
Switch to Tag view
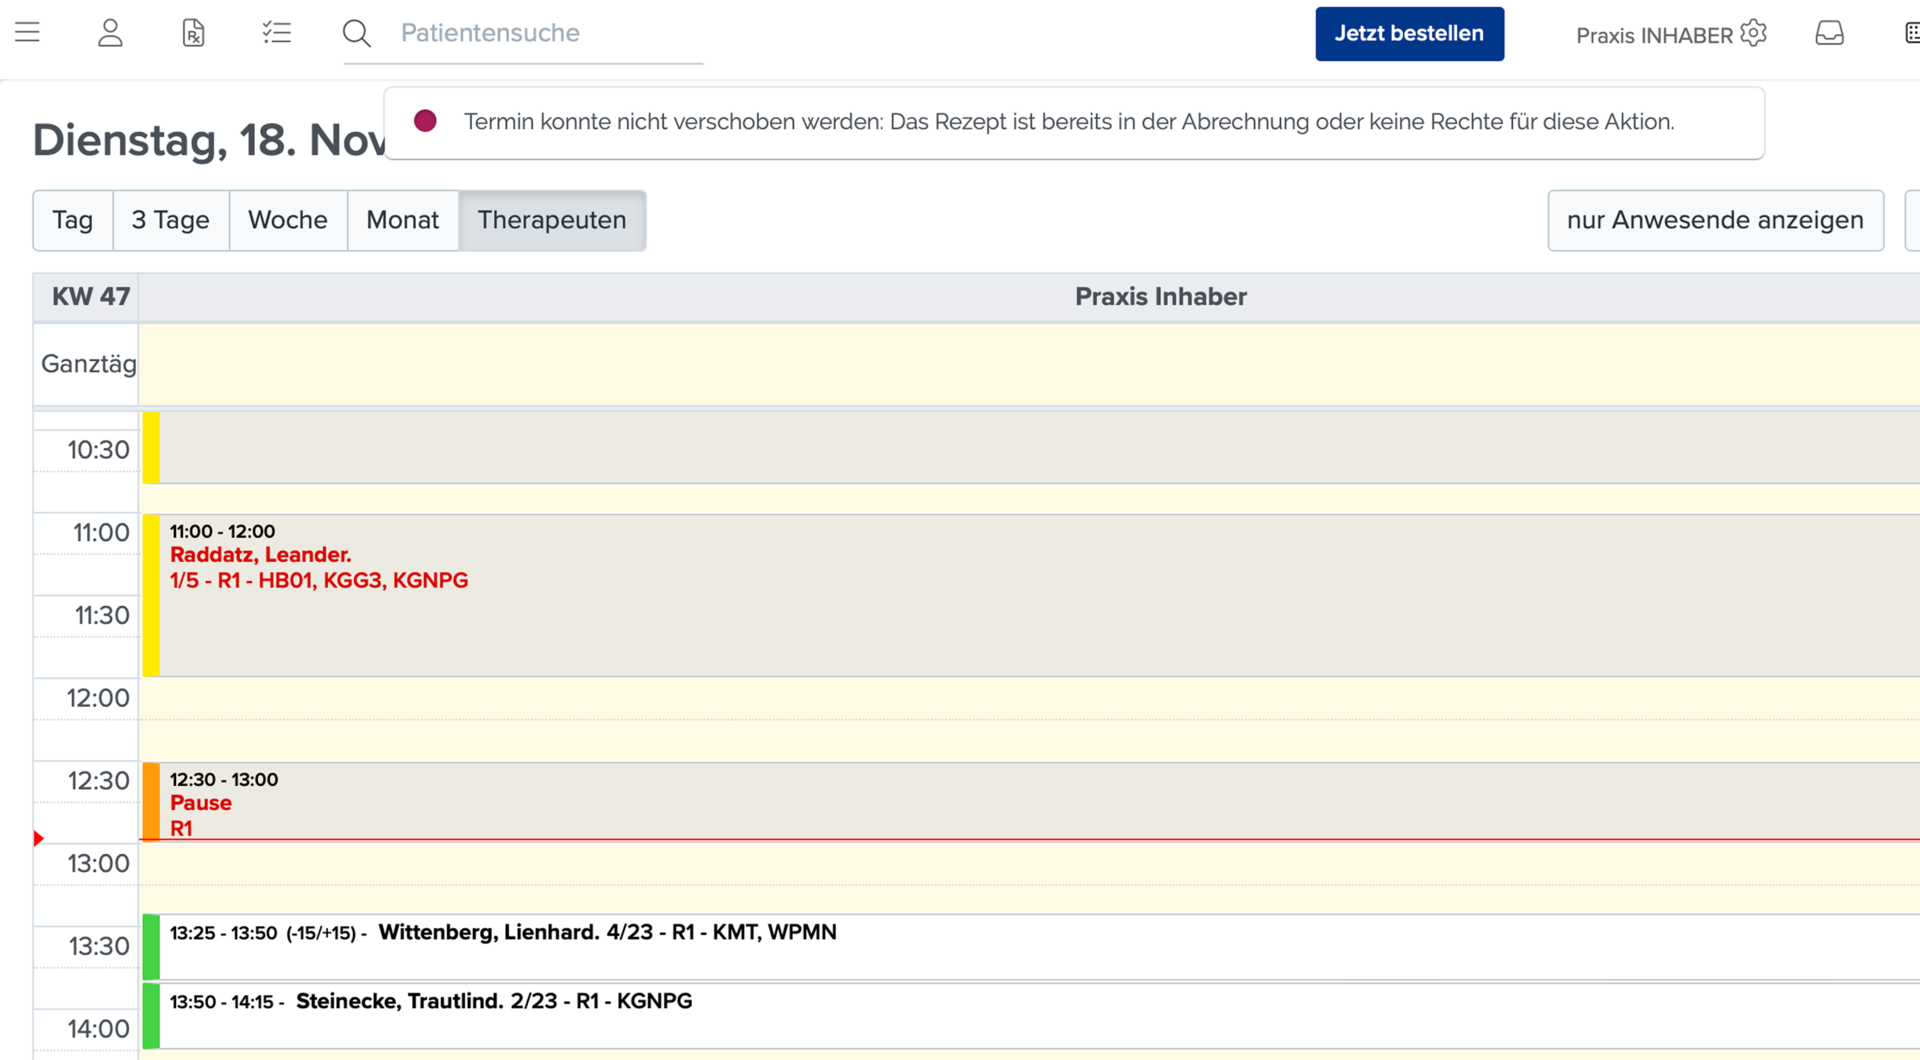[73, 220]
